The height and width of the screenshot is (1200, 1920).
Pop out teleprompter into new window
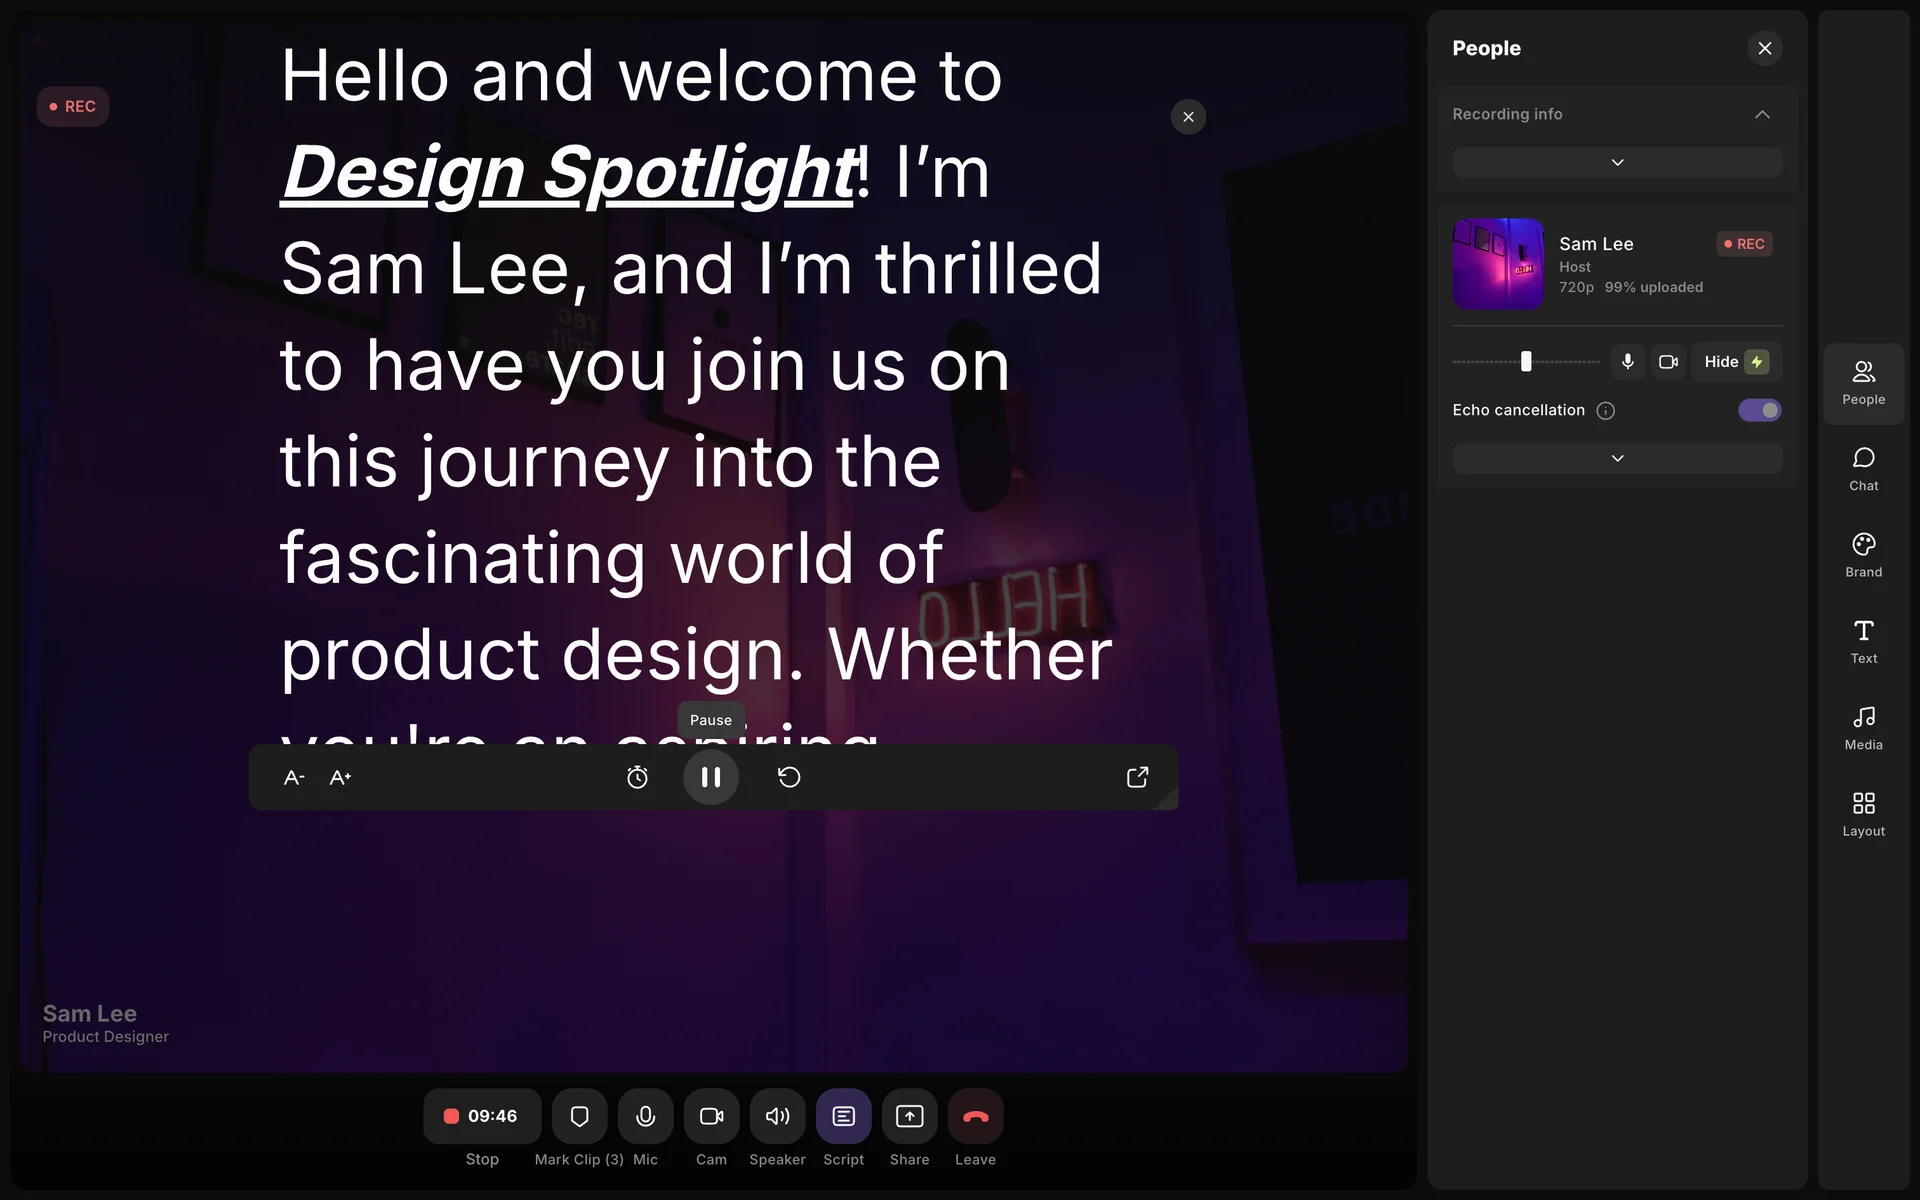point(1137,778)
